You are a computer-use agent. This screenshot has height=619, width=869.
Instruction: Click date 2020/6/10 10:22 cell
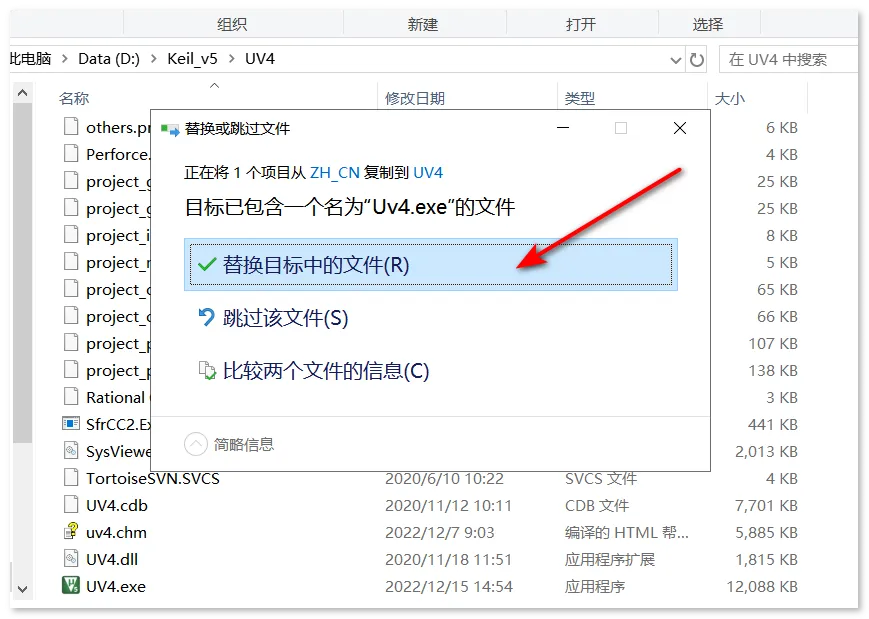pos(444,478)
